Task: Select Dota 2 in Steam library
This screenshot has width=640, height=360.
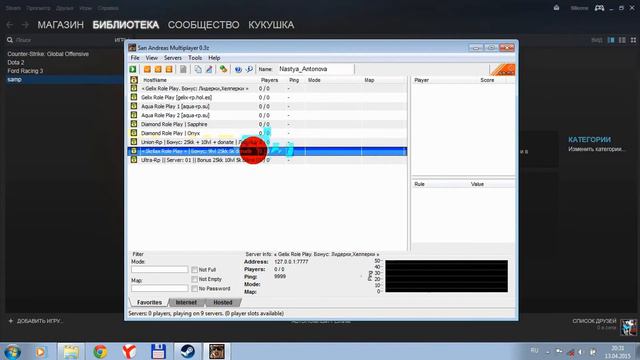Action: 16,62
